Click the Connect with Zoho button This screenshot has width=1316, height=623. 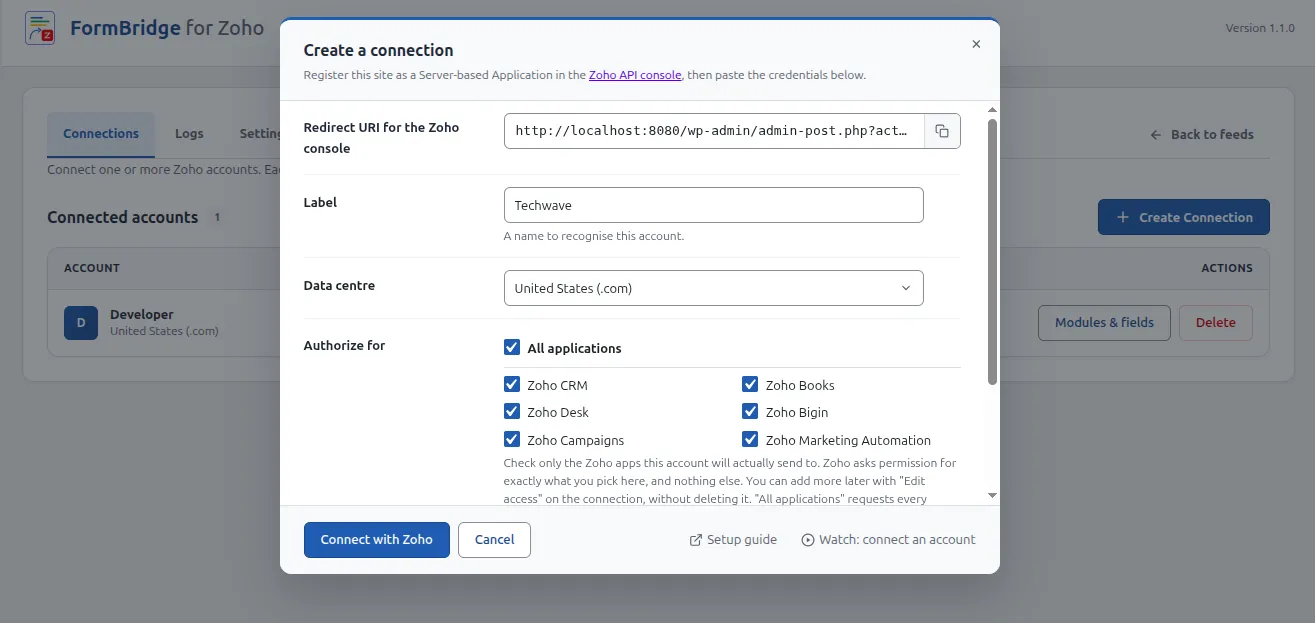[x=377, y=540]
